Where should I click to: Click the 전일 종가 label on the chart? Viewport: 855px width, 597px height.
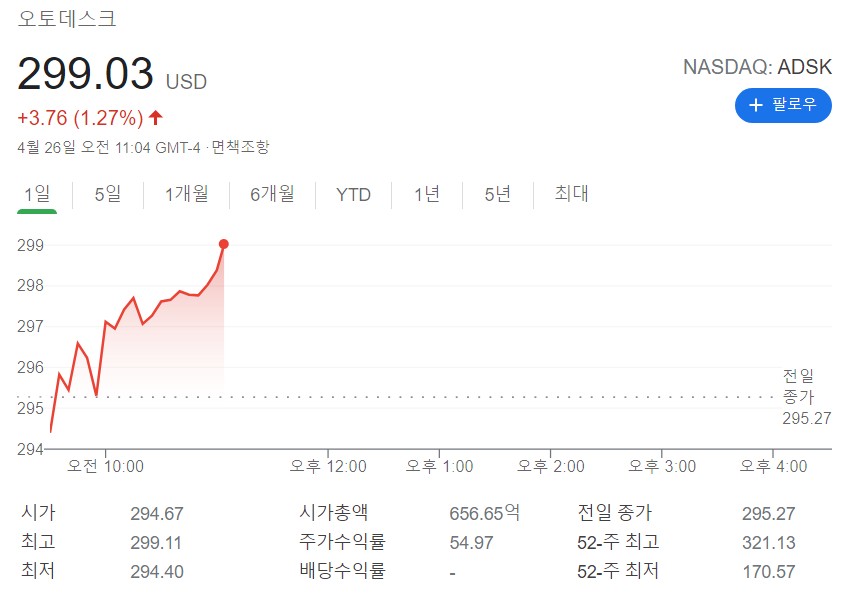pos(798,385)
